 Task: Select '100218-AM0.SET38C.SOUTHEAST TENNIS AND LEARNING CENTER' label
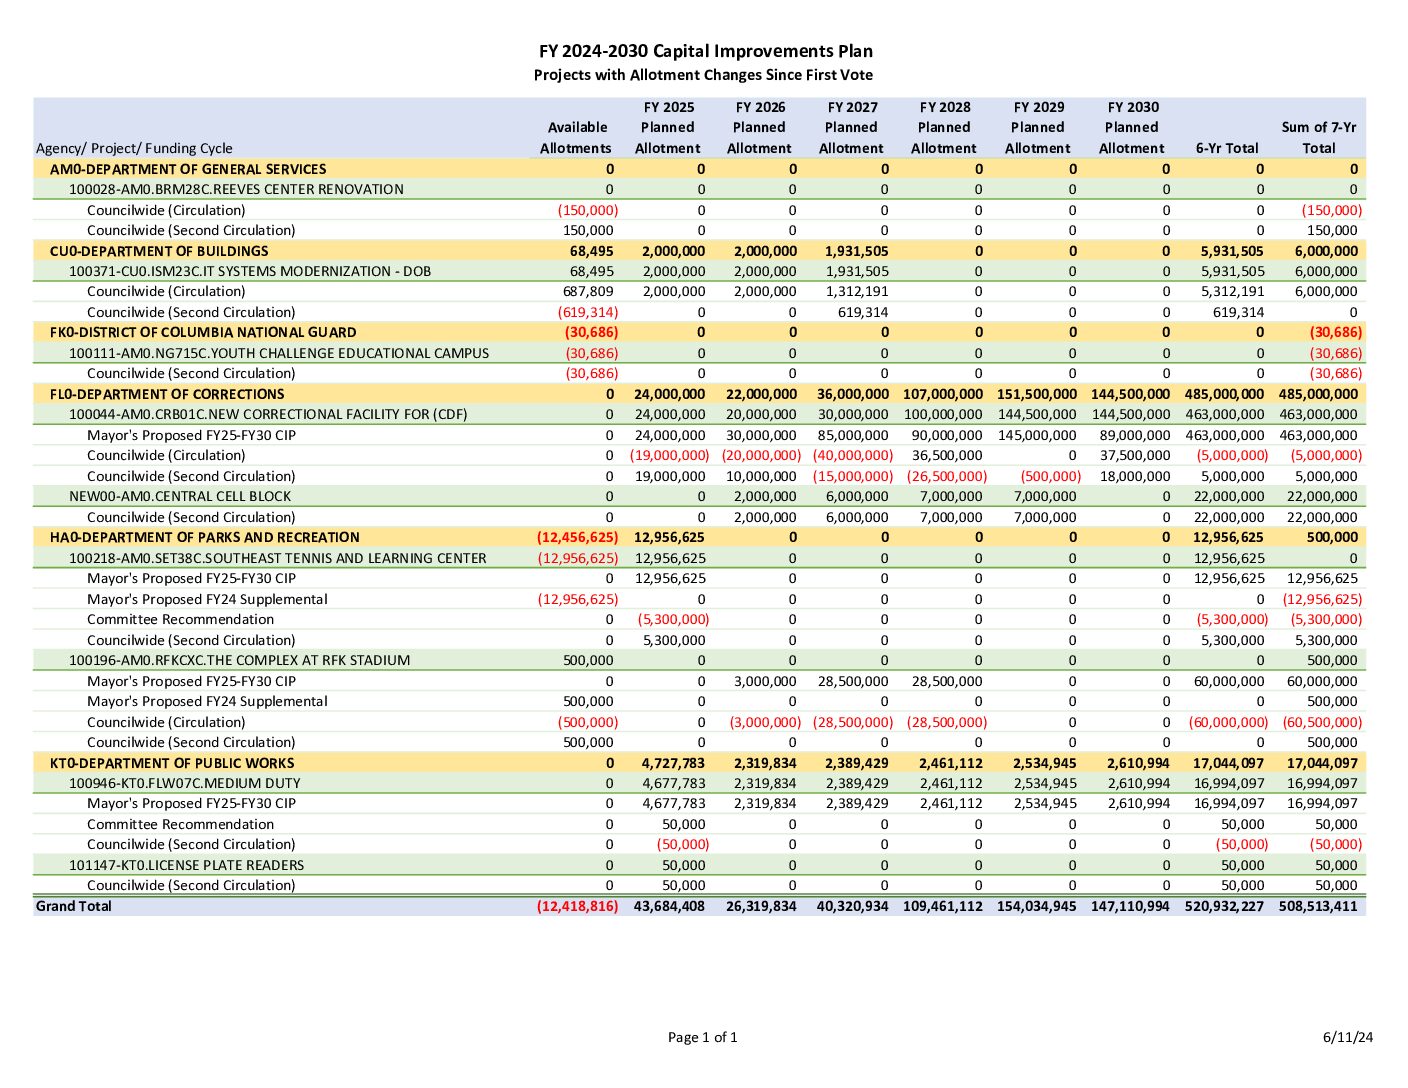pos(278,558)
